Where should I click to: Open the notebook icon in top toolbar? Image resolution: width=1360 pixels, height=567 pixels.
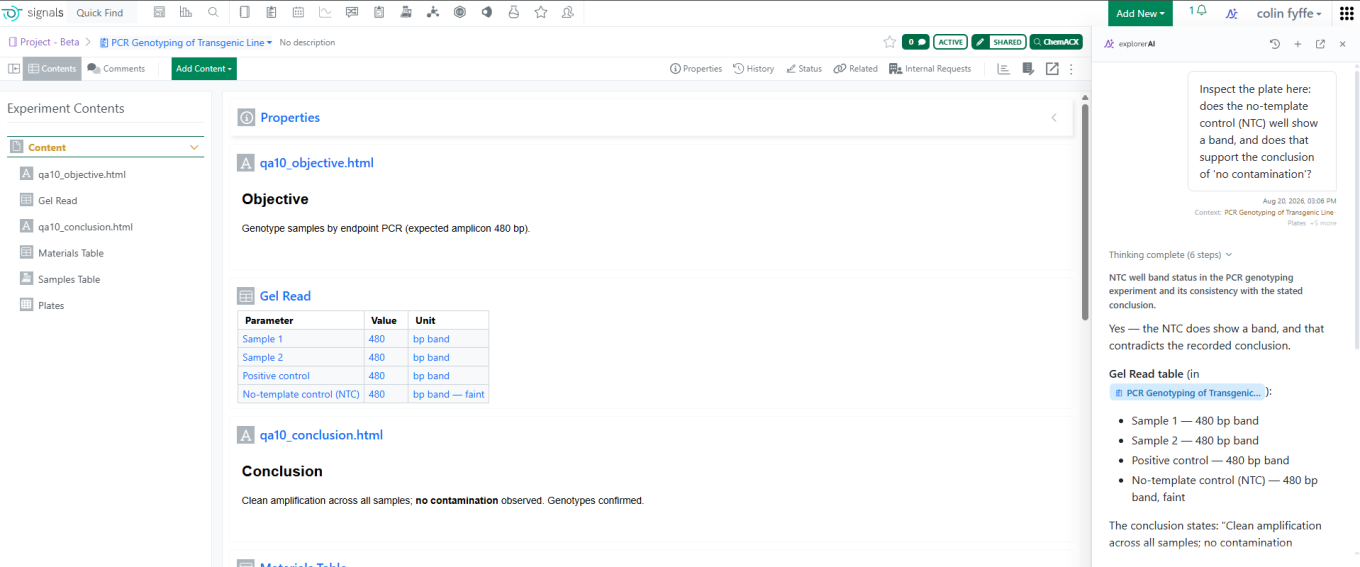245,12
